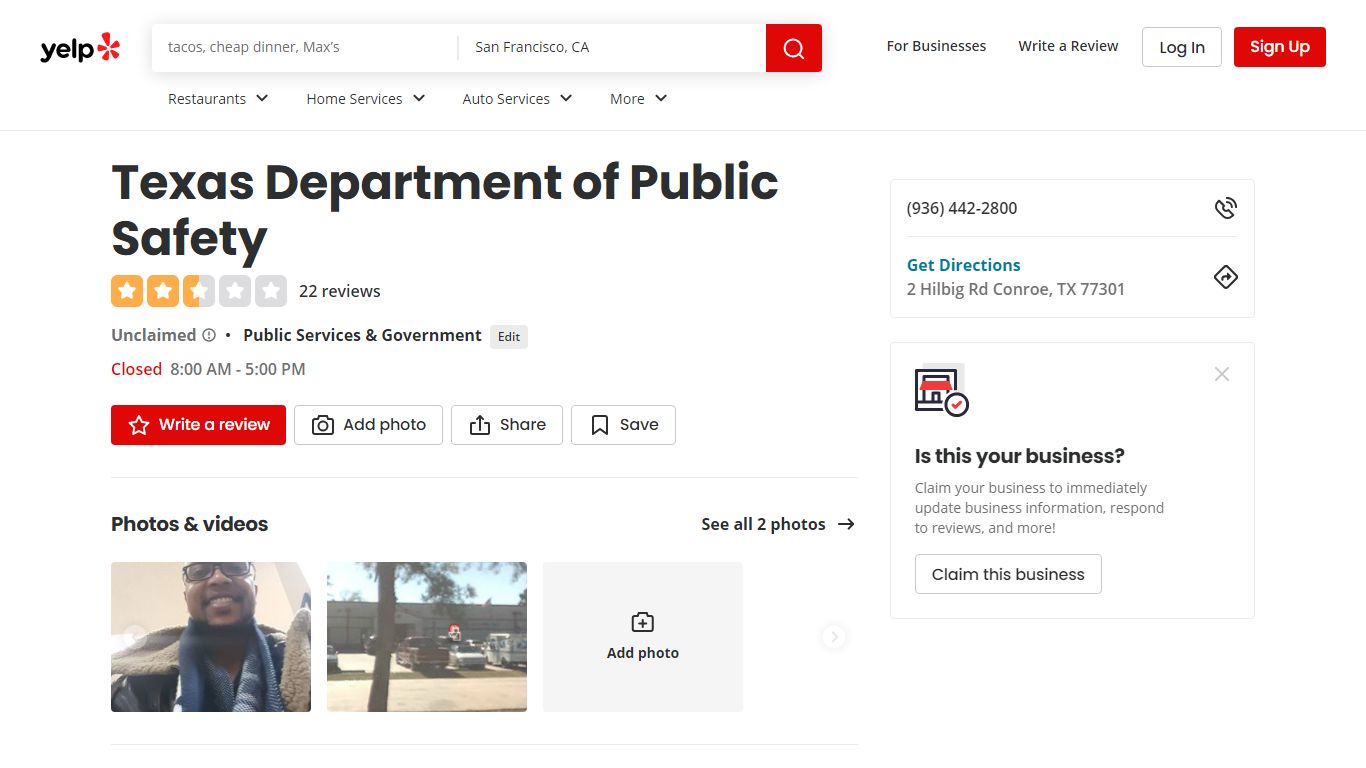Click the Add photo button
The image size is (1366, 768).
tap(368, 425)
